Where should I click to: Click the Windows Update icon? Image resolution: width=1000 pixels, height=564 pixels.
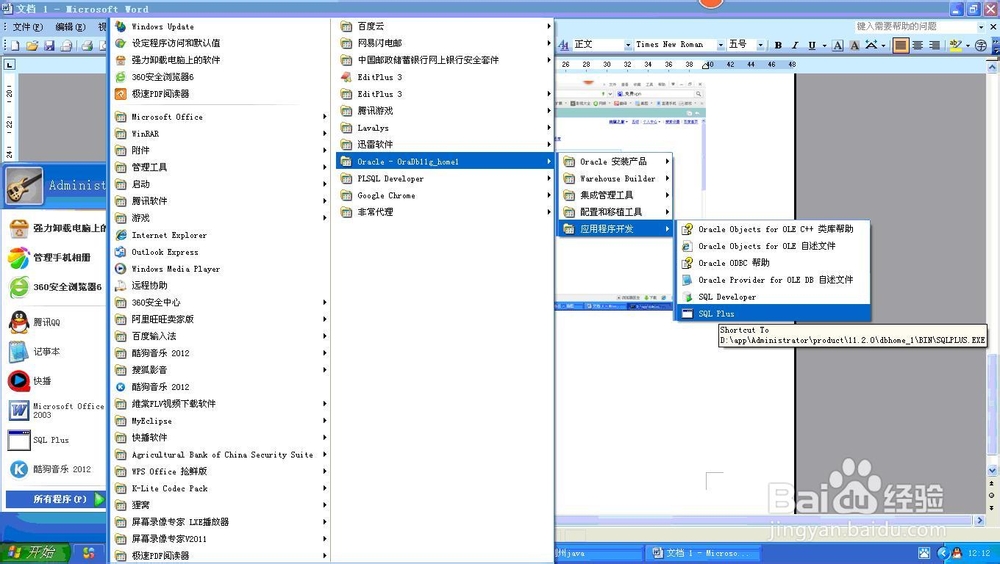(x=121, y=26)
